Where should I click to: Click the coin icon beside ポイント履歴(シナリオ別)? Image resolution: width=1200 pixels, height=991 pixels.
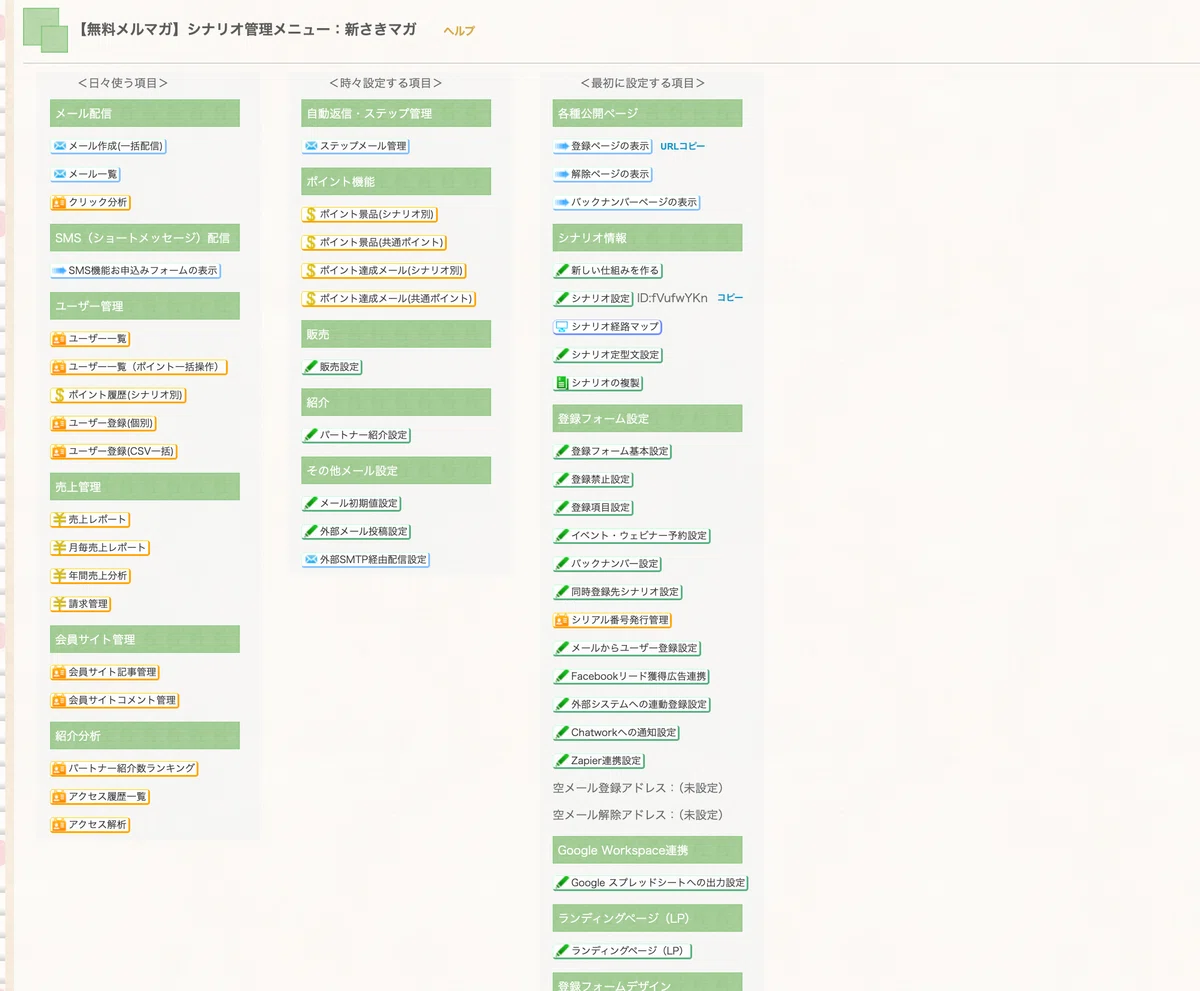pos(59,395)
